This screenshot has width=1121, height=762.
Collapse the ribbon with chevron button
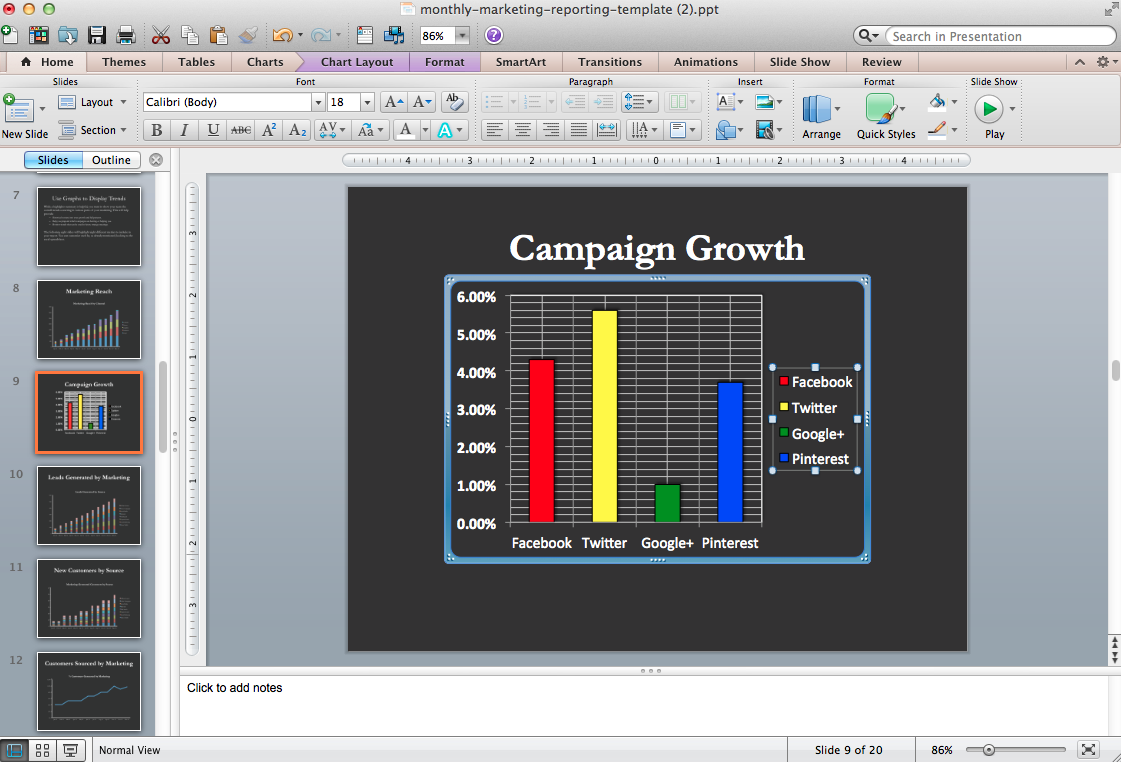pyautogui.click(x=1080, y=62)
